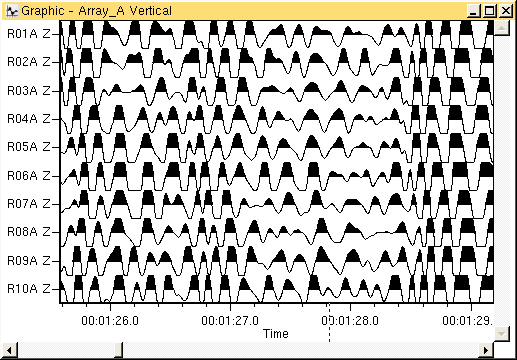Image resolution: width=517 pixels, height=360 pixels.
Task: Click the vertical scrollbar up arrow
Action: 501,28
